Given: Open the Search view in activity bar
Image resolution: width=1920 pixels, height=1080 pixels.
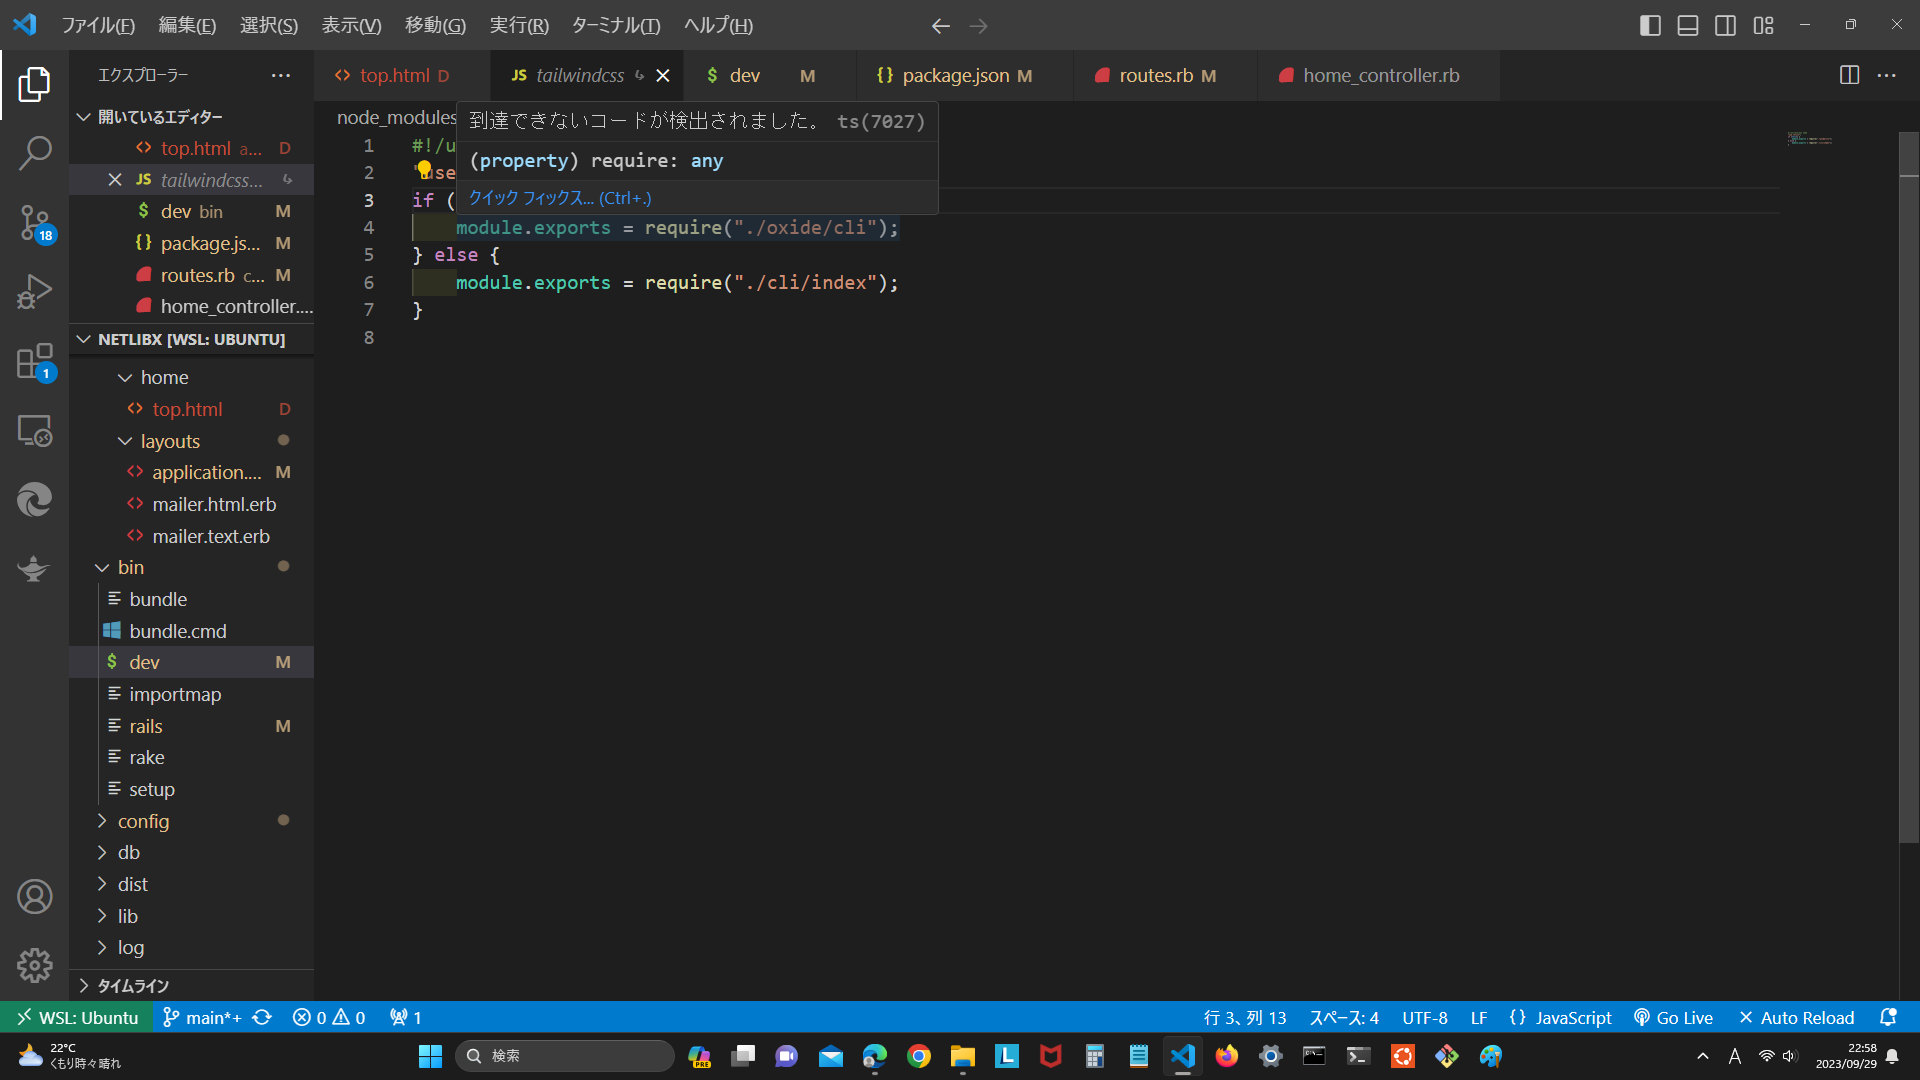Looking at the screenshot, I should pos(34,153).
